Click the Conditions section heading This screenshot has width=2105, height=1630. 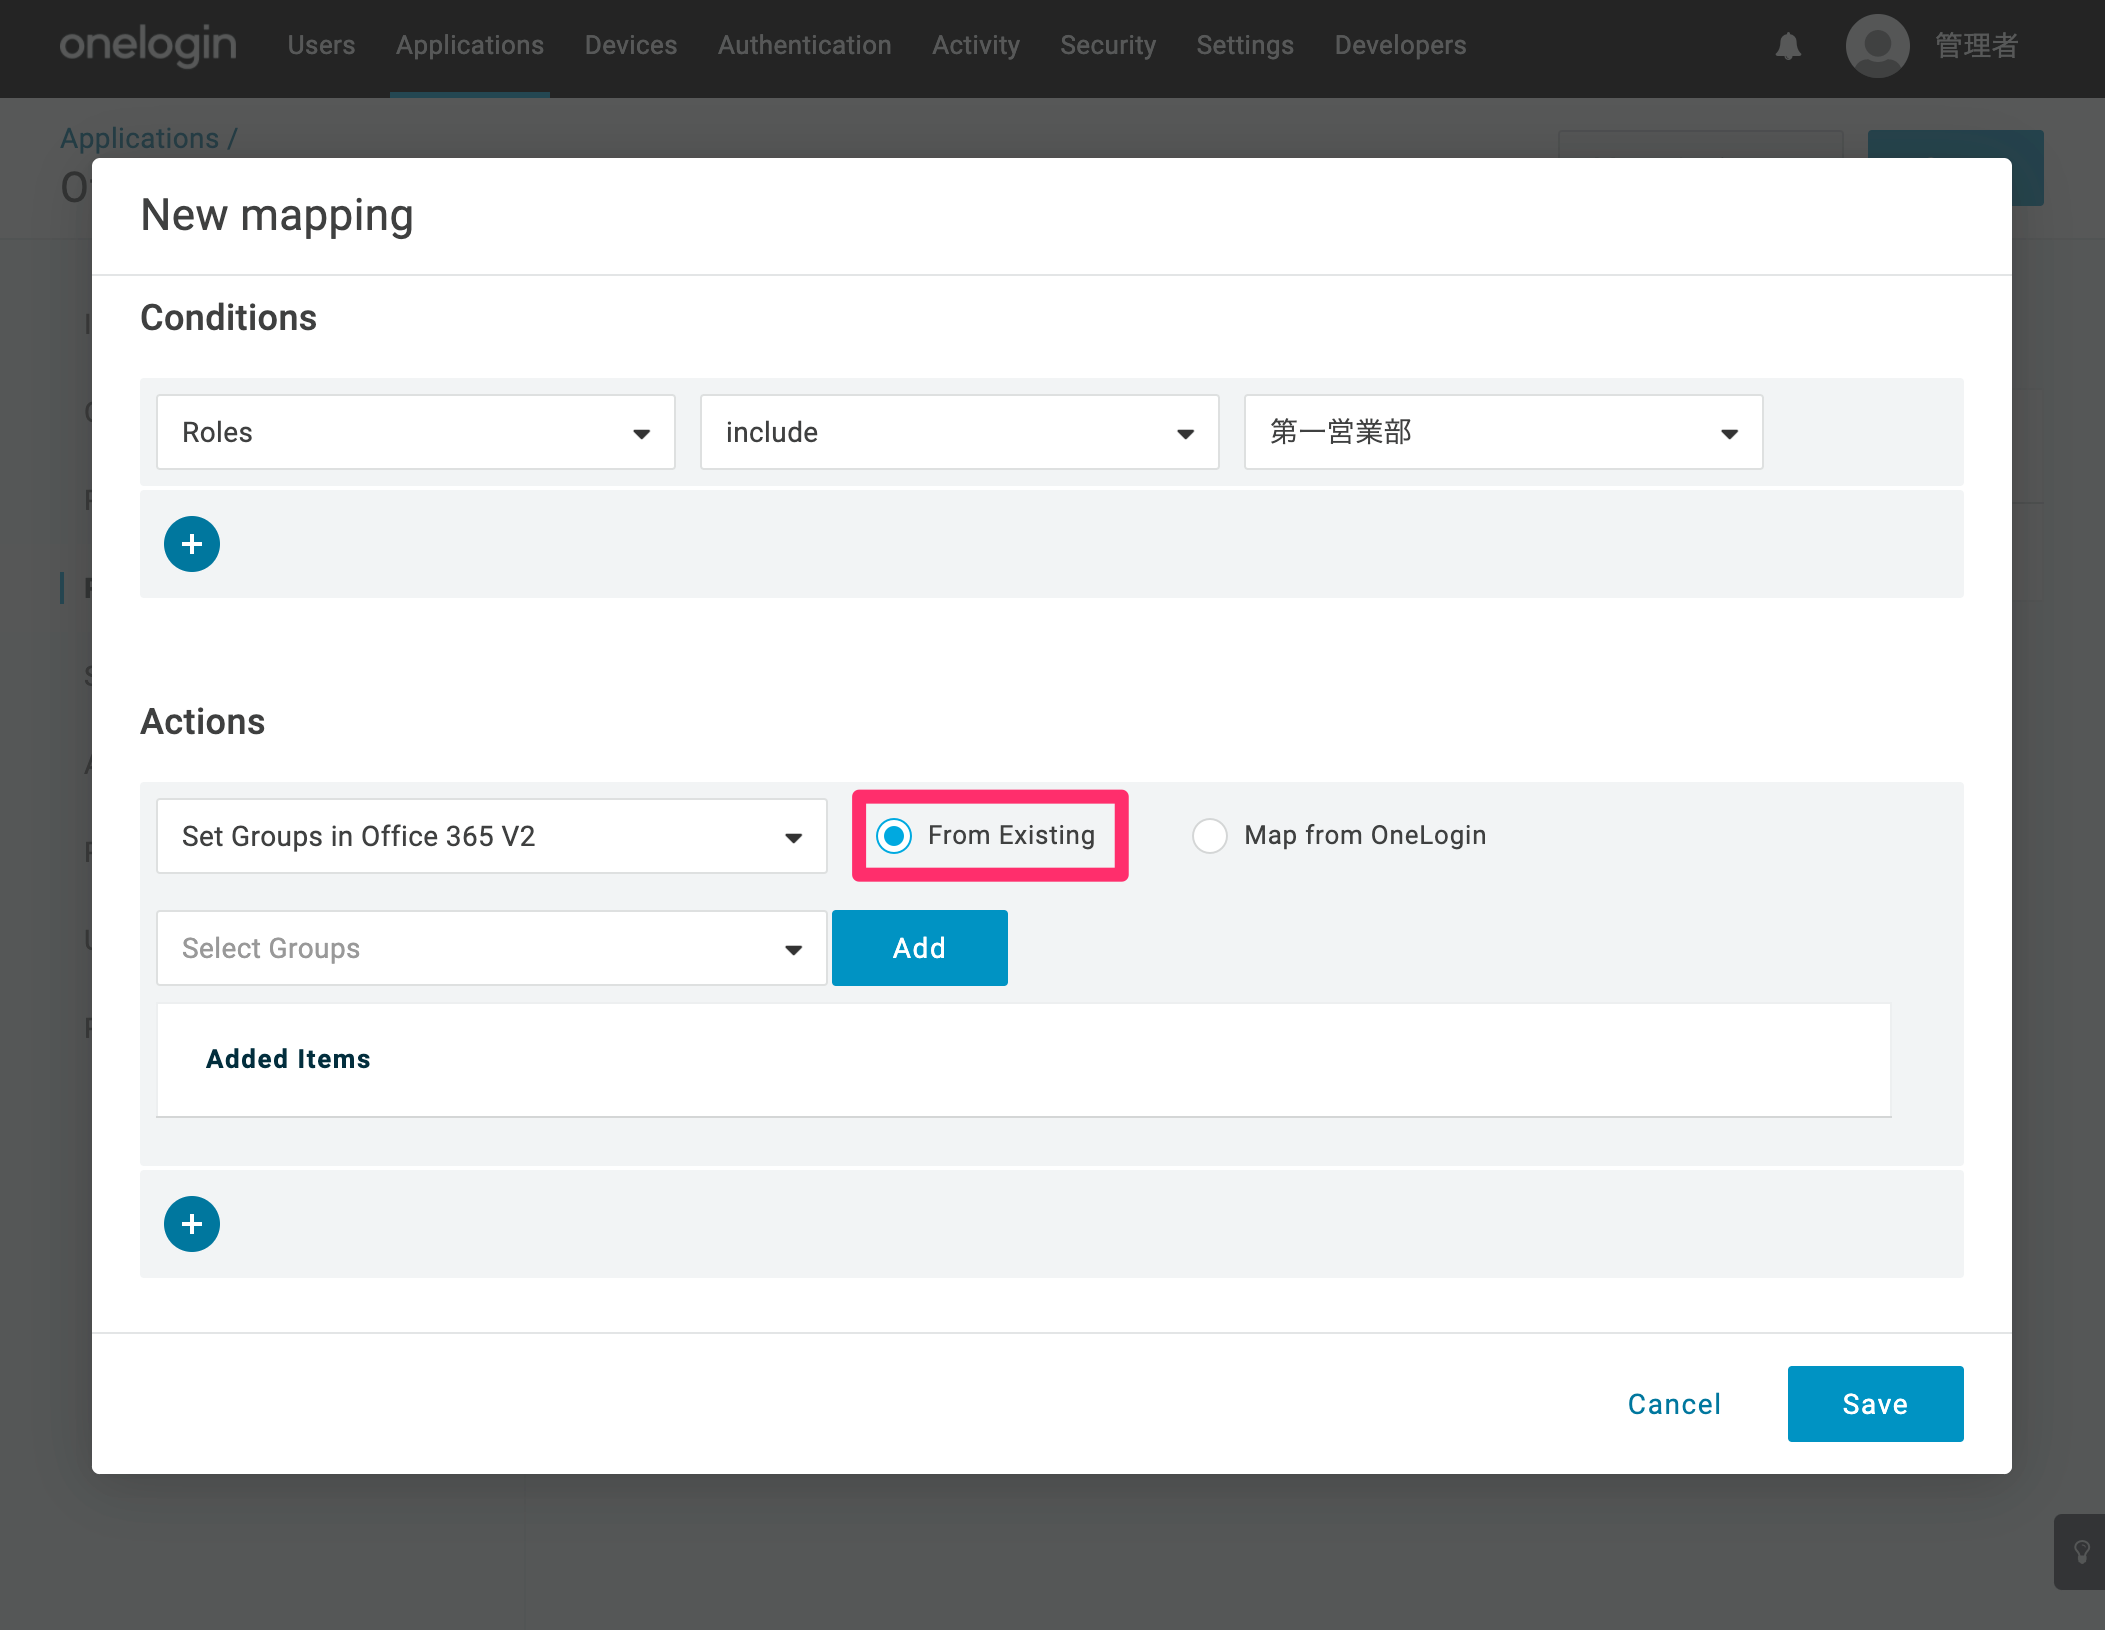pos(228,318)
